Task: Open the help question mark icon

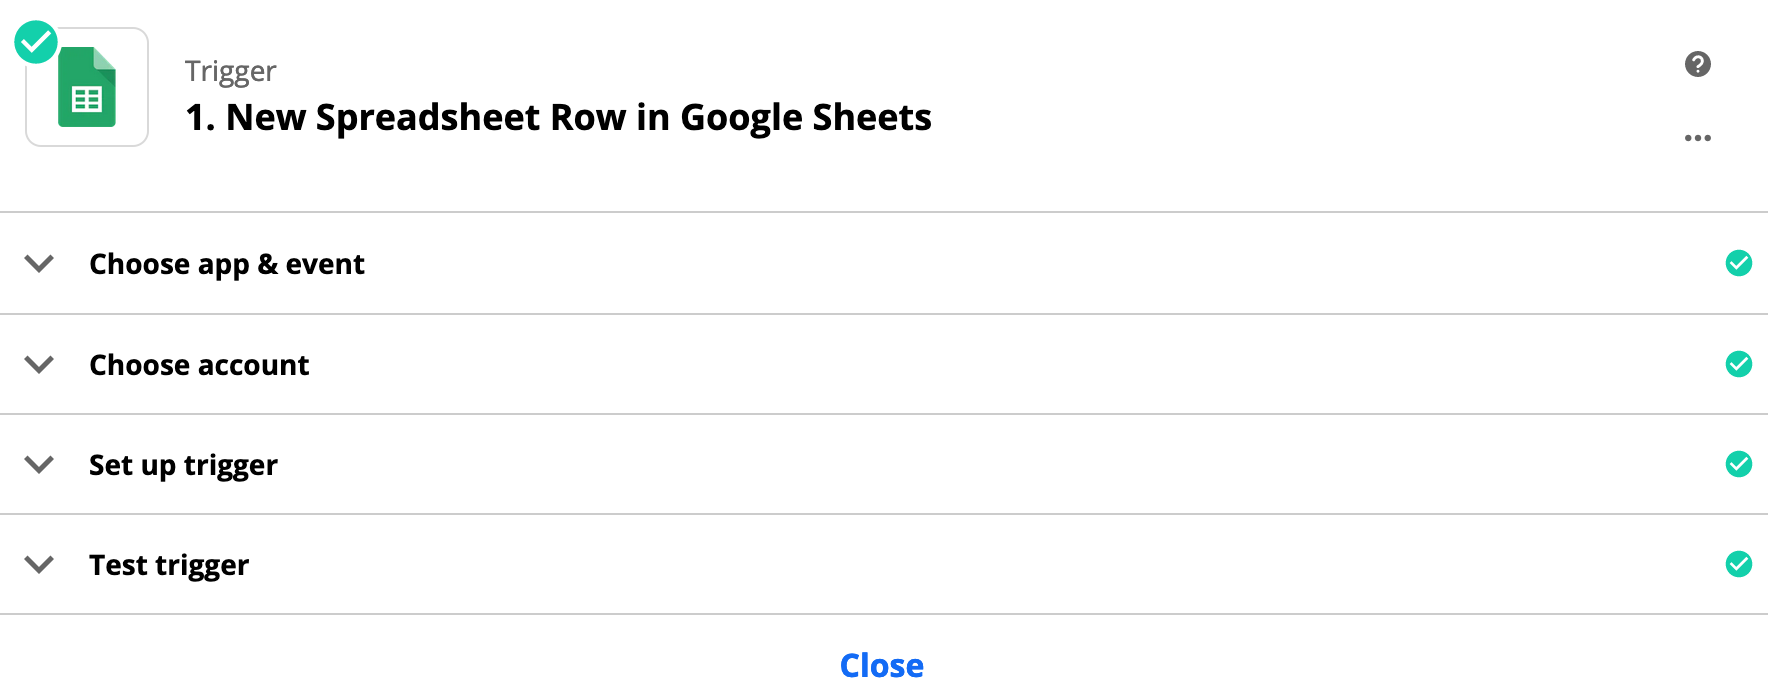Action: click(x=1697, y=64)
